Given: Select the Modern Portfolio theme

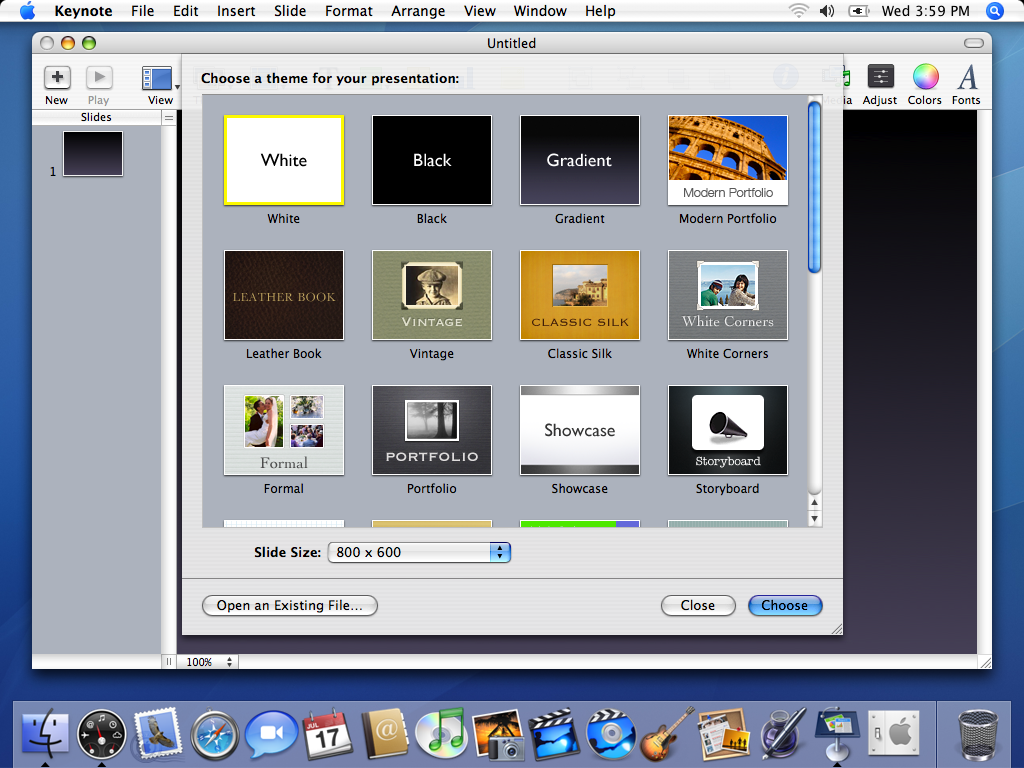Looking at the screenshot, I should [x=728, y=160].
